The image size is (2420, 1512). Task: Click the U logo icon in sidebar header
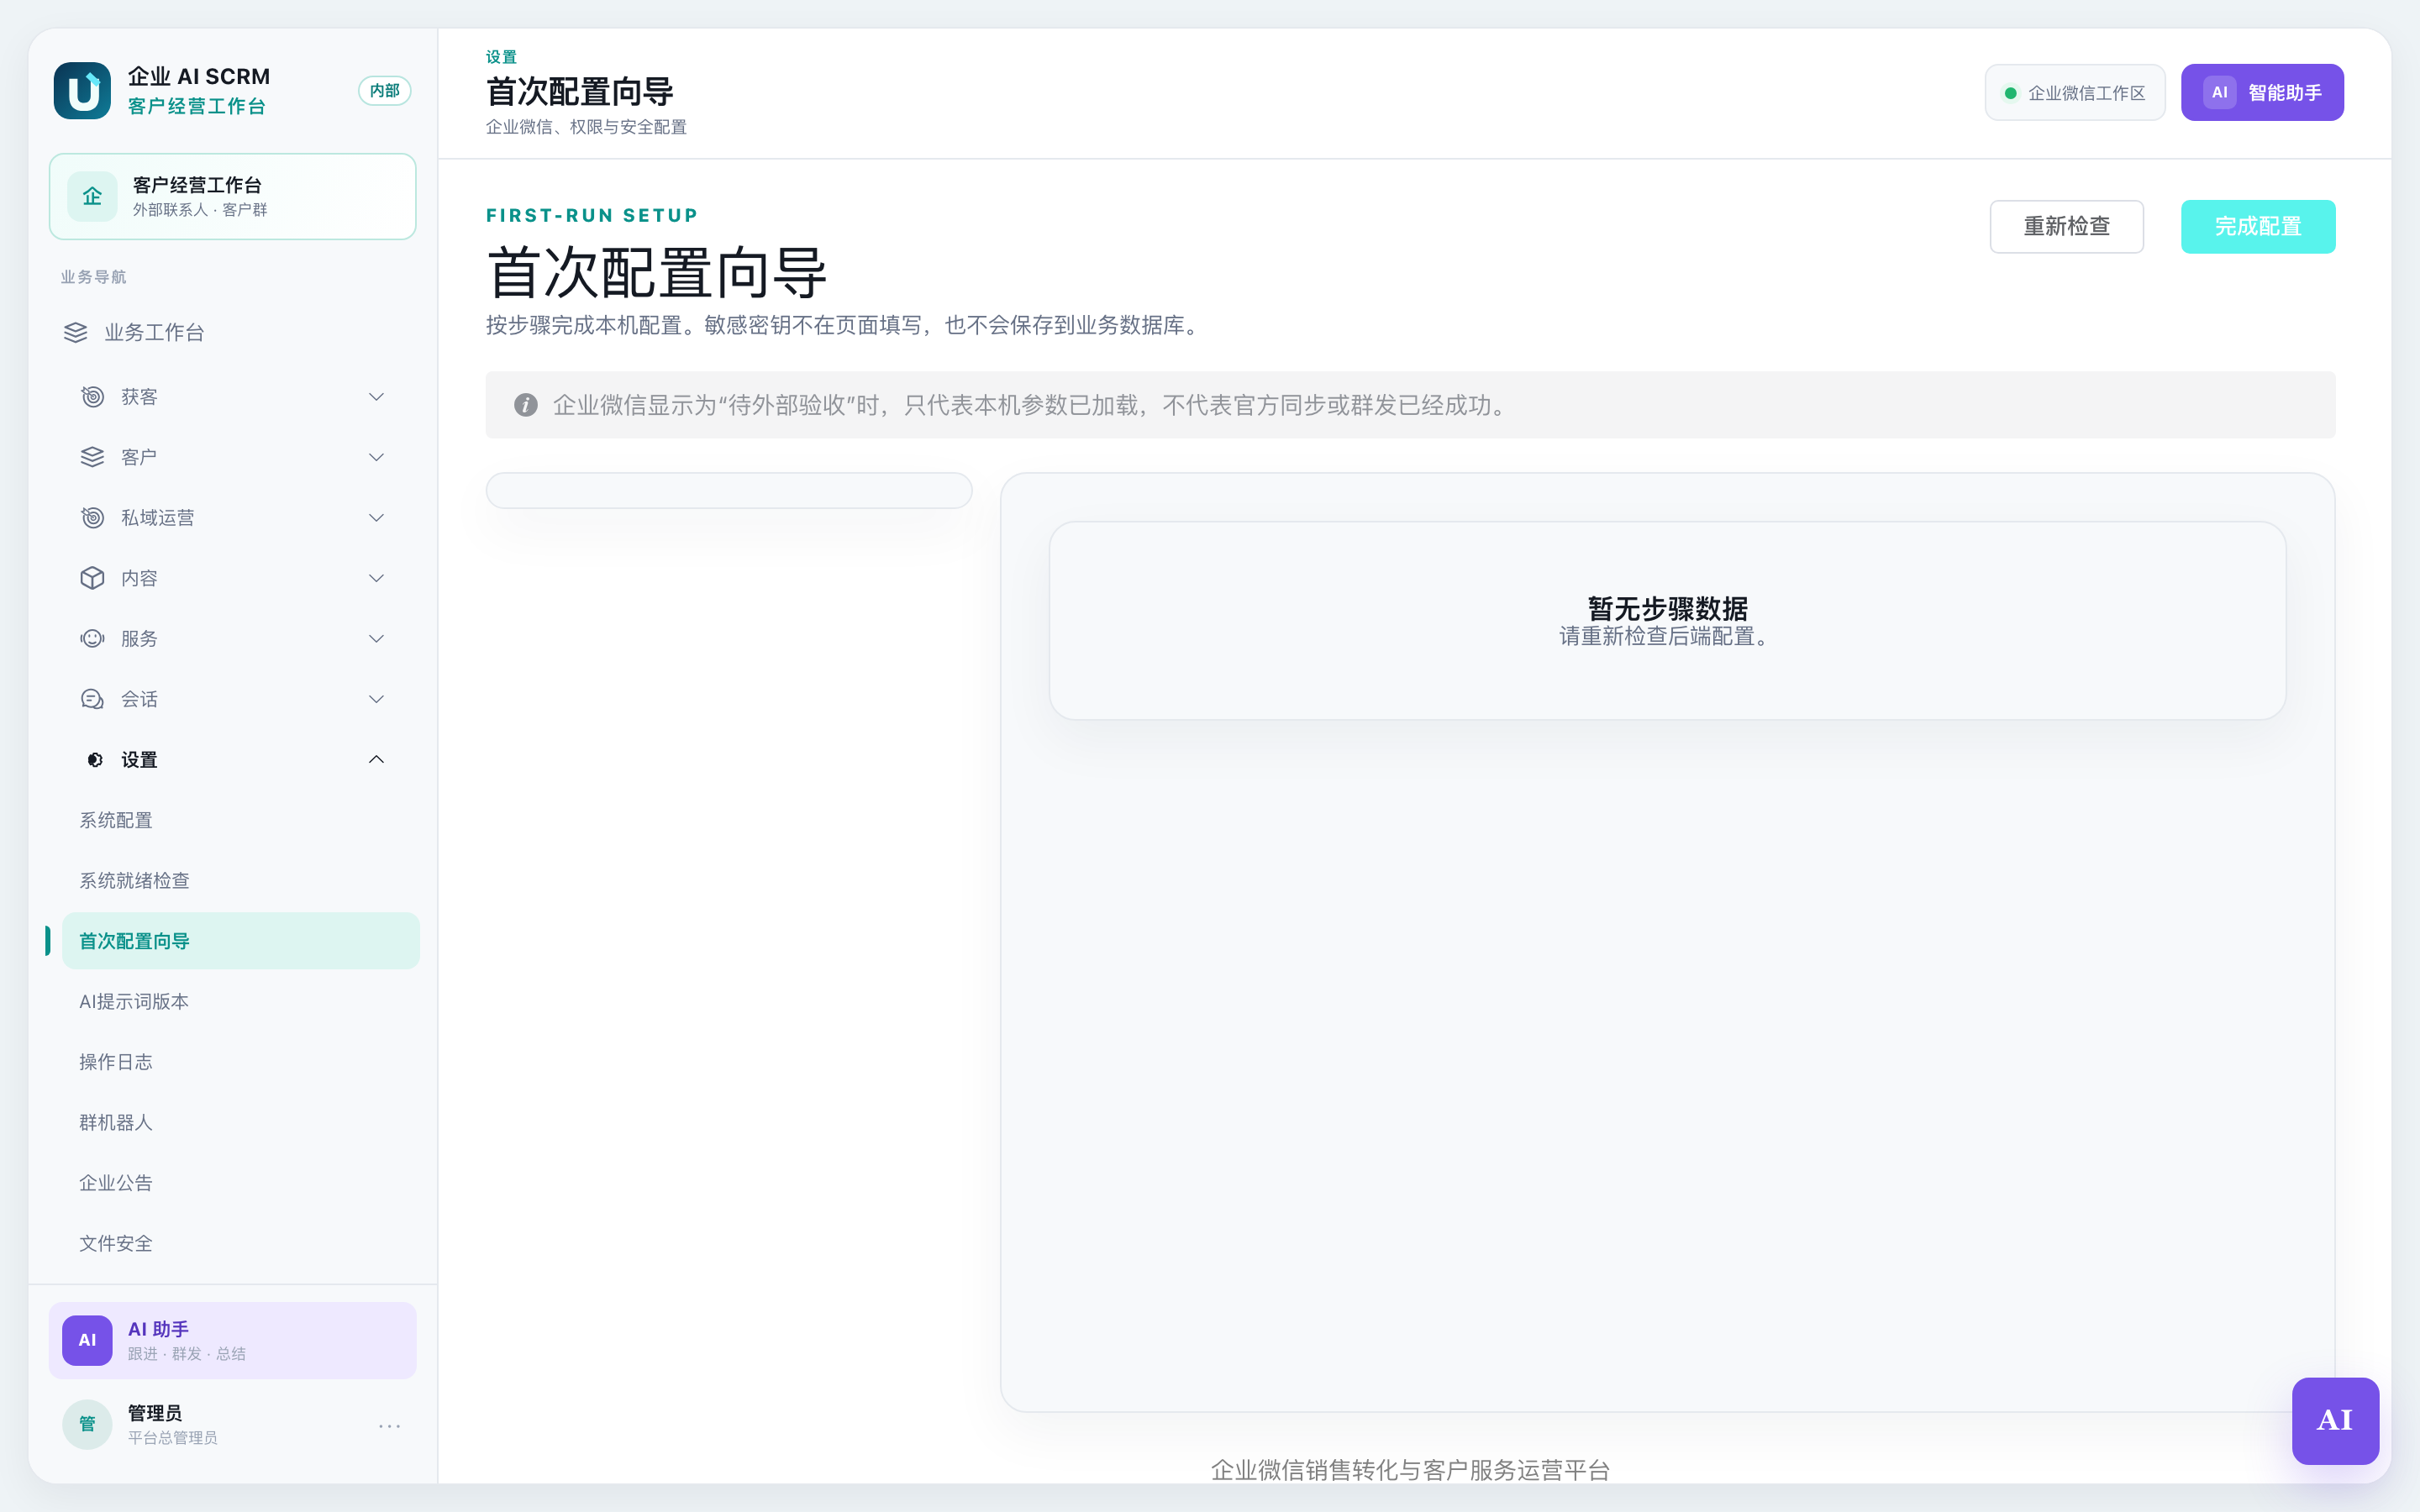tap(82, 91)
